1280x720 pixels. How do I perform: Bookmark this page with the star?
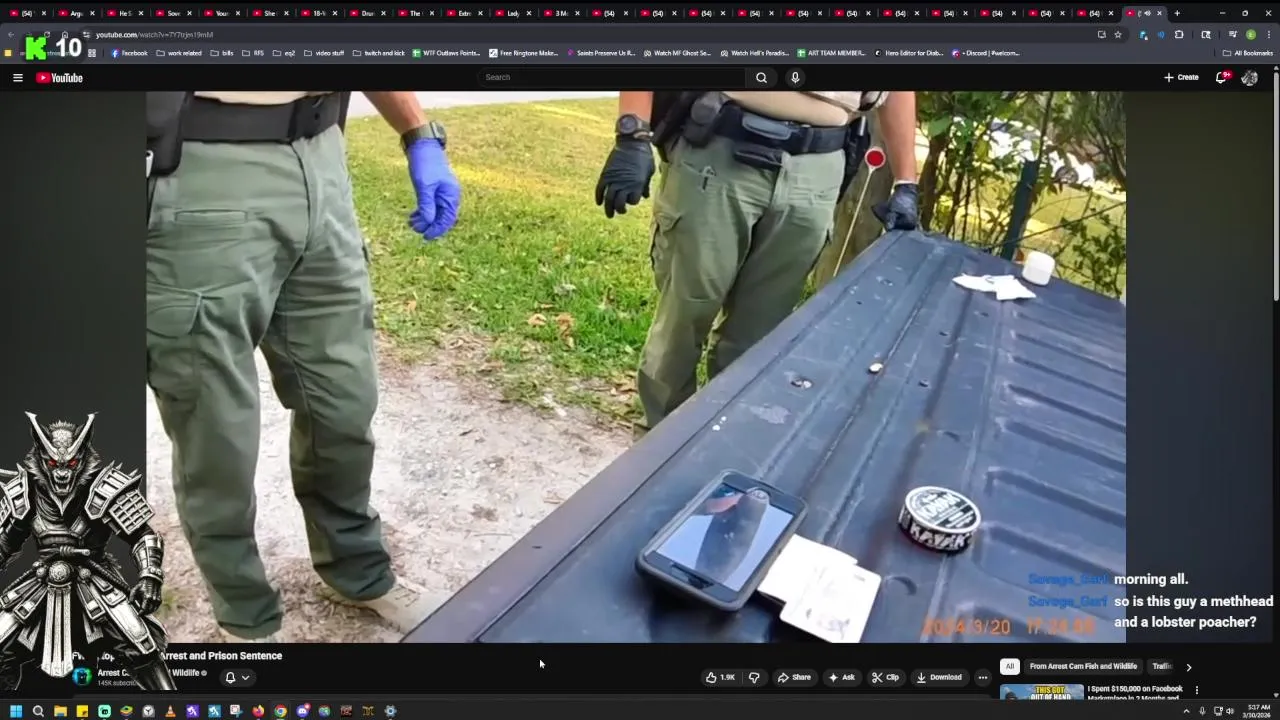point(1118,34)
